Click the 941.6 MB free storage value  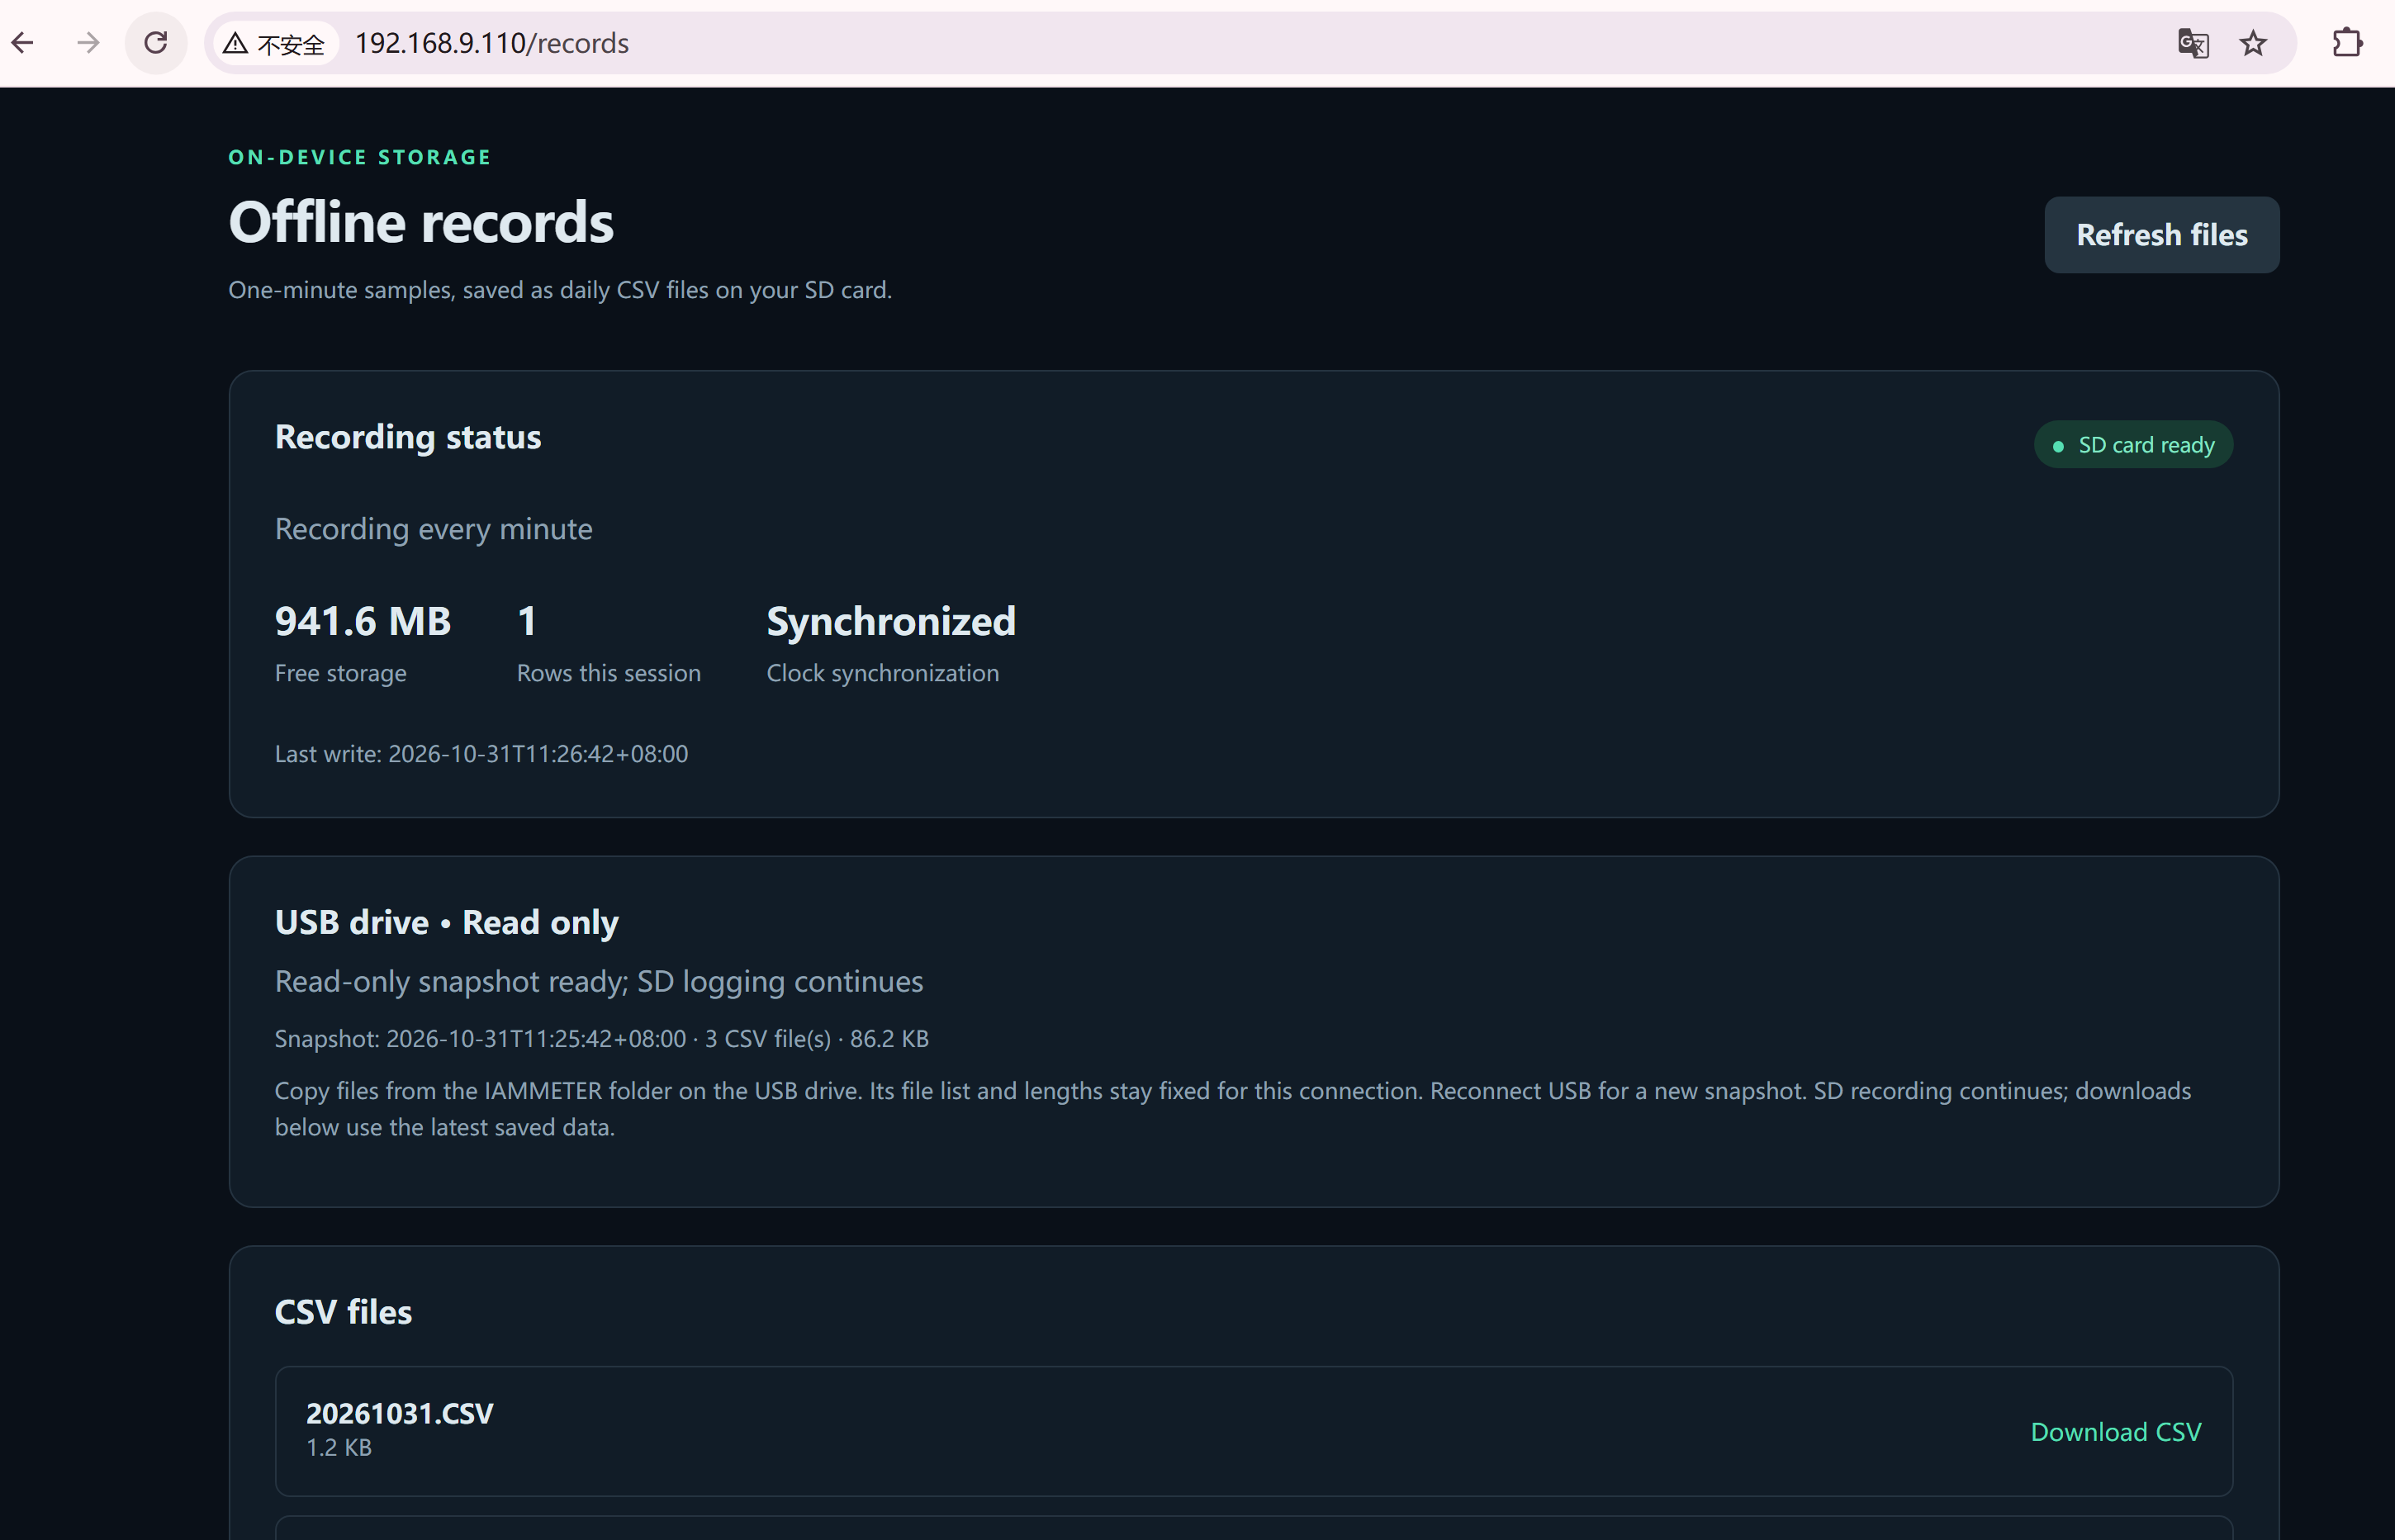(x=363, y=621)
